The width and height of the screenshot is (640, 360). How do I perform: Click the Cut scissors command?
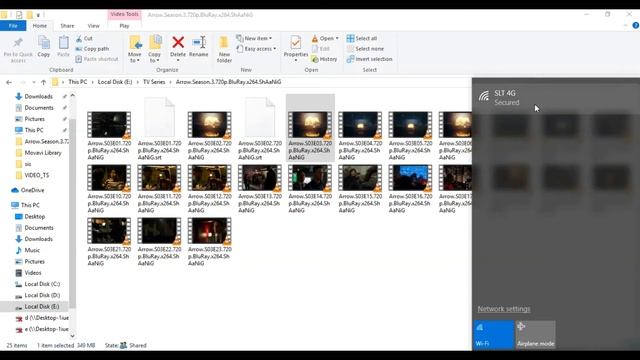84,38
